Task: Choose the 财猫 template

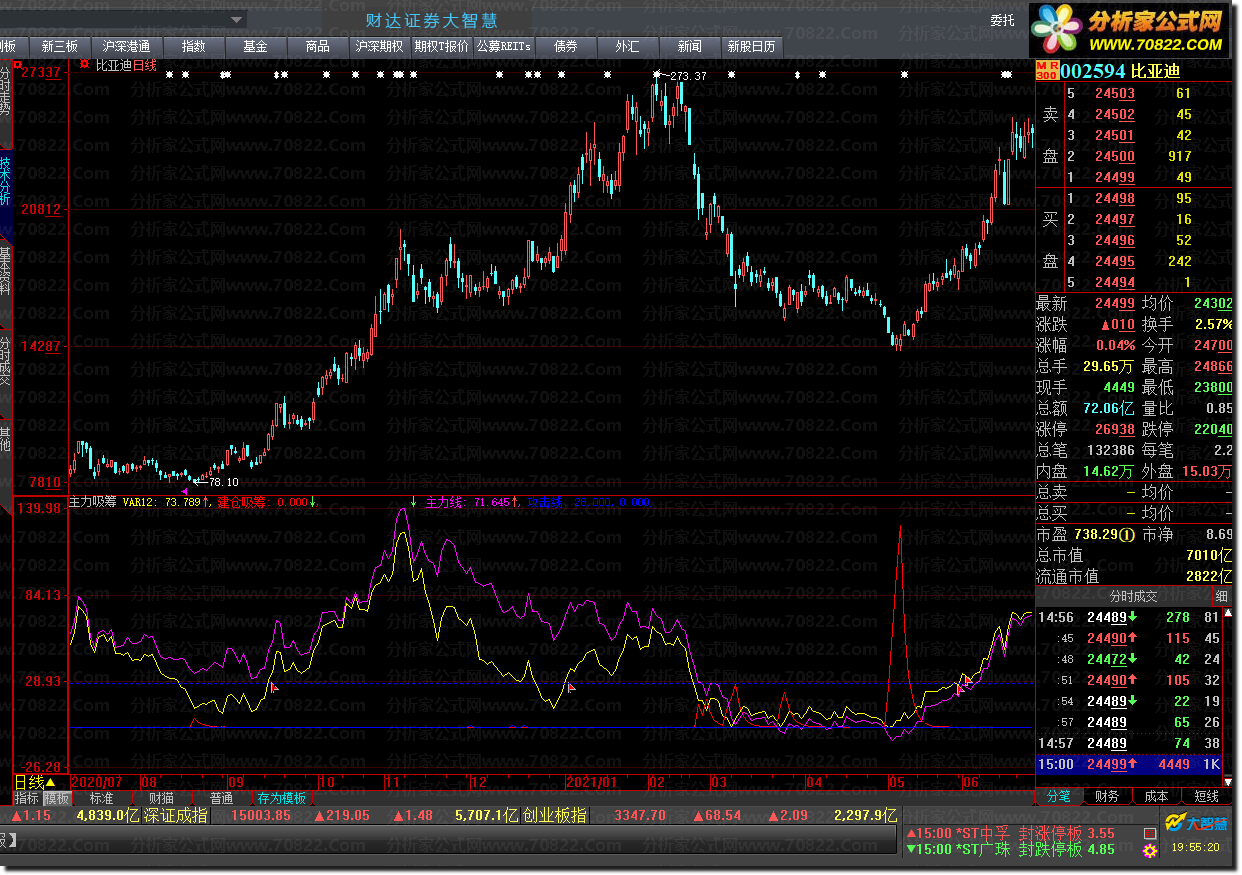Action: tap(161, 799)
